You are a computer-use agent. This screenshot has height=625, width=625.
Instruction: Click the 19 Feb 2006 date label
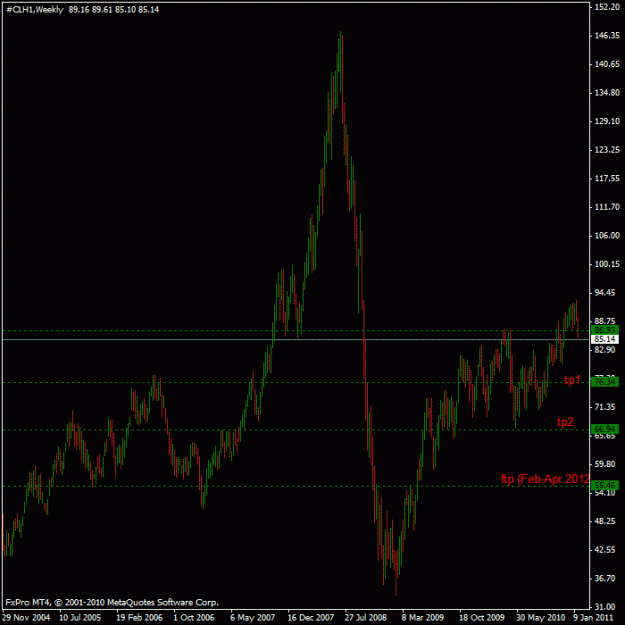click(x=140, y=618)
